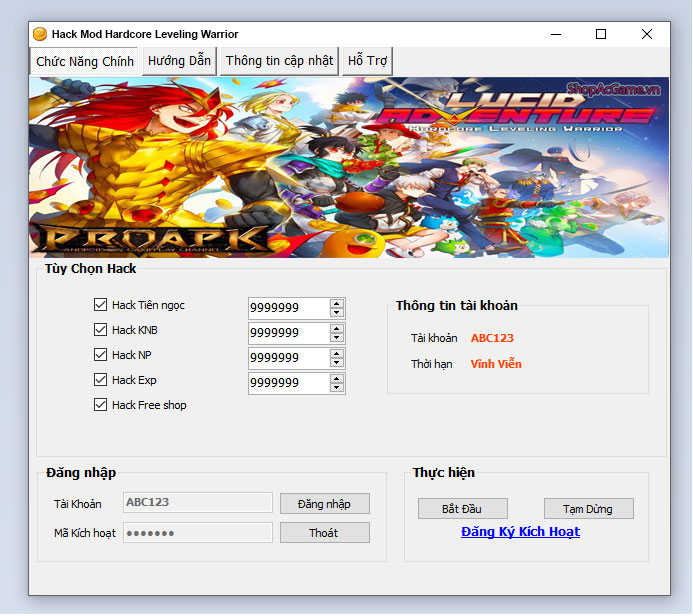This screenshot has width=693, height=616.
Task: Close the Hack Mod window
Action: tap(647, 34)
